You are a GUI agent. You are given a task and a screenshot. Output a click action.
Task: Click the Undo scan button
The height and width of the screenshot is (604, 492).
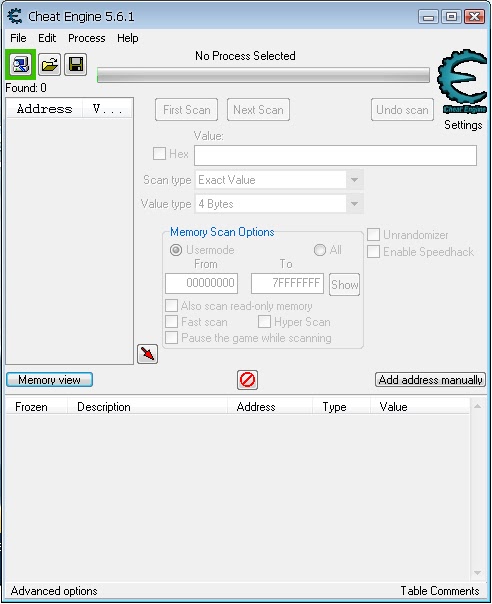[402, 110]
